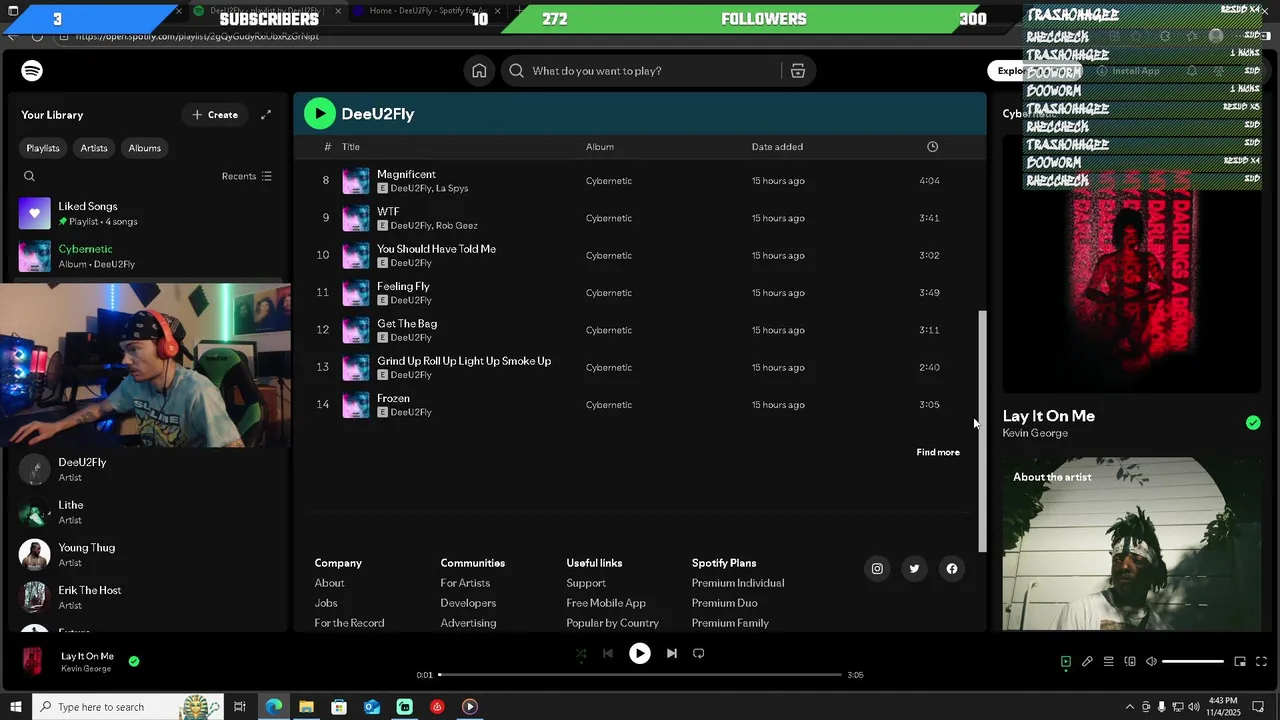
Task: Open Rob Geez artist link on WTF
Action: tap(457, 226)
